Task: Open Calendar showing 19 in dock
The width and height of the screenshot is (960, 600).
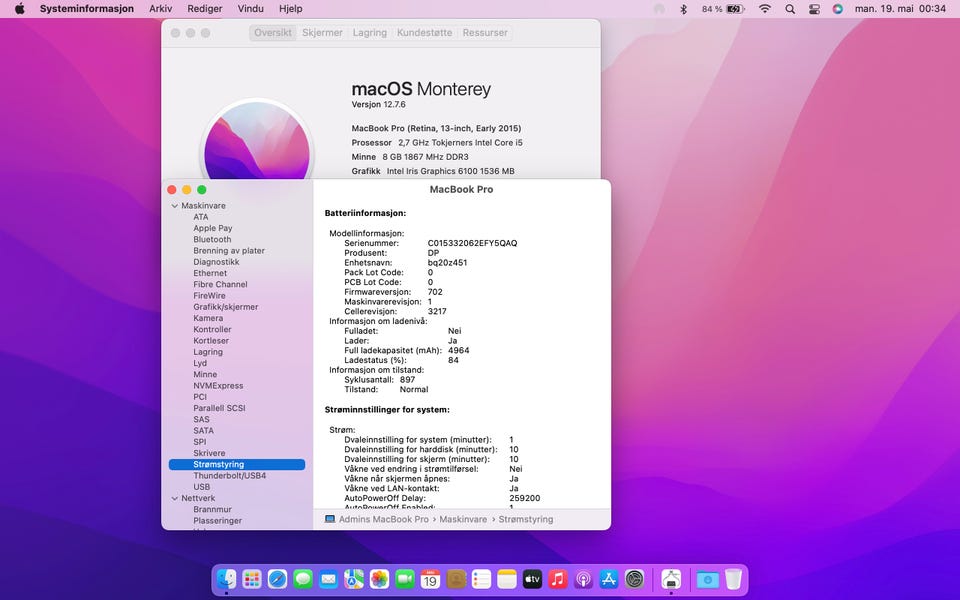Action: 430,579
